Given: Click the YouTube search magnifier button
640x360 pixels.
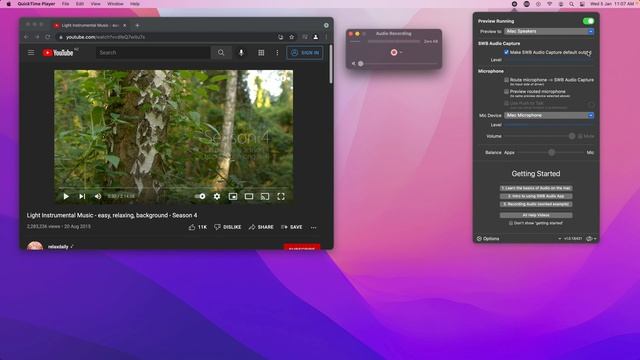Looking at the screenshot, I should (221, 53).
